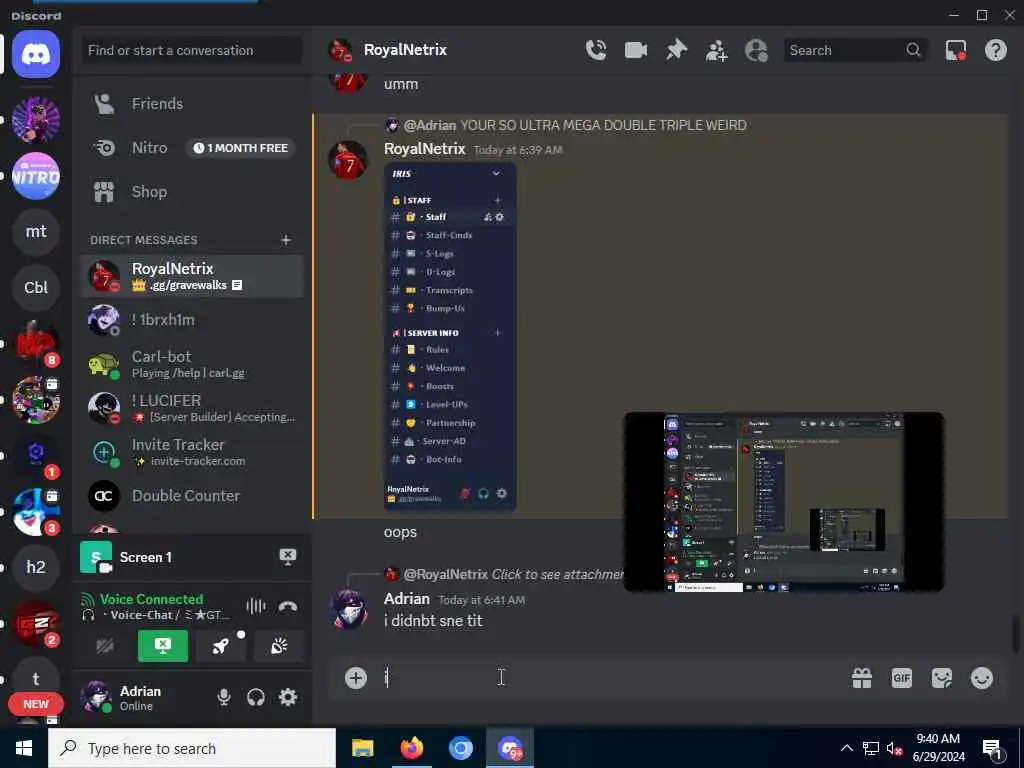Screen dimensions: 1024x768
Task: Open the RoyalNetrix header profile name
Action: (x=405, y=50)
